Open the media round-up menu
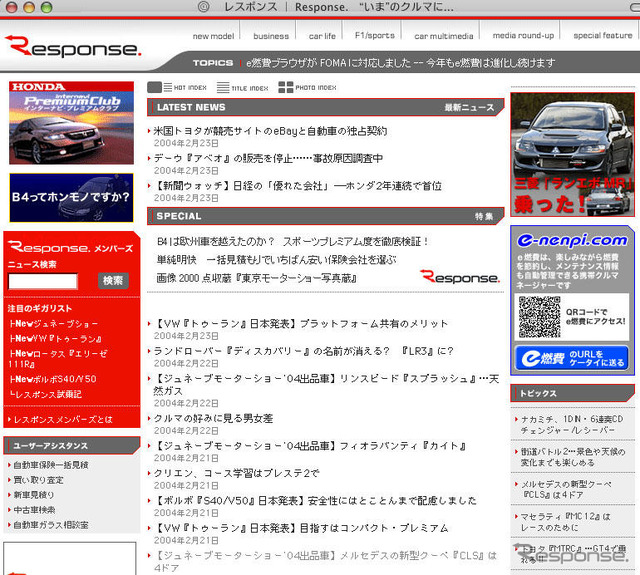Image resolution: width=640 pixels, height=575 pixels. coord(523,36)
